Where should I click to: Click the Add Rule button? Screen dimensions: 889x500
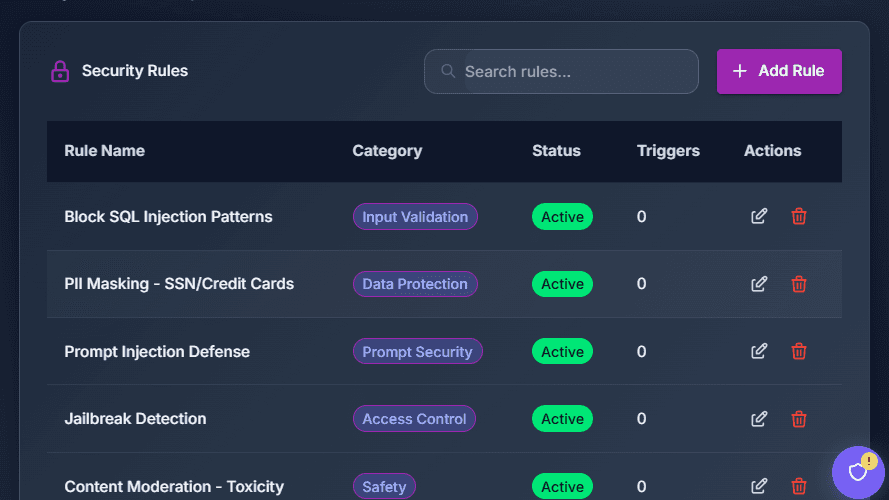pyautogui.click(x=779, y=71)
